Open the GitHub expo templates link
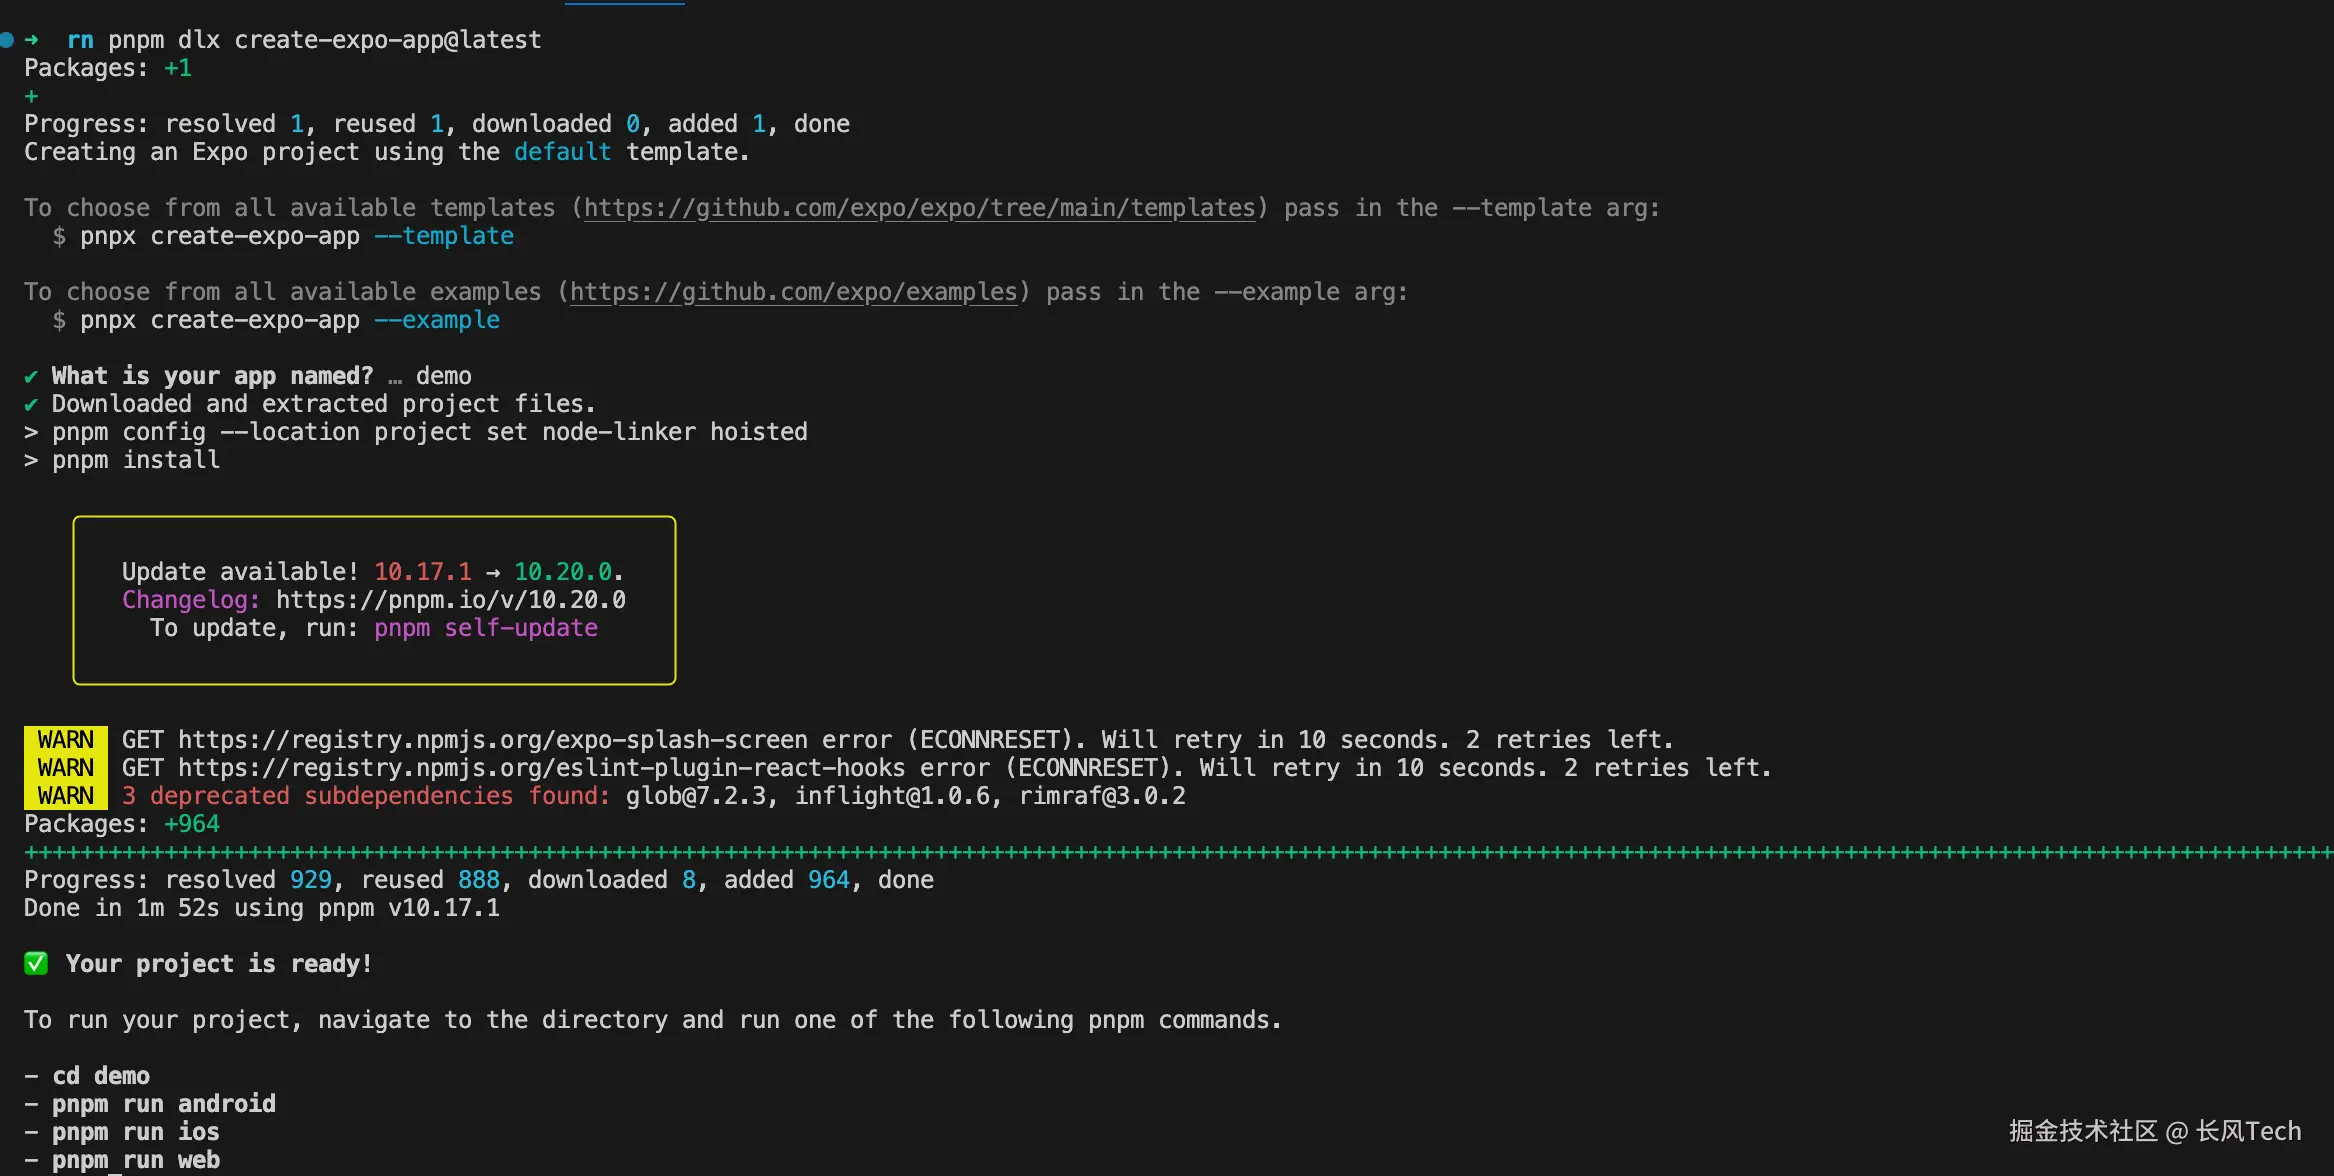This screenshot has width=2334, height=1176. pos(919,208)
